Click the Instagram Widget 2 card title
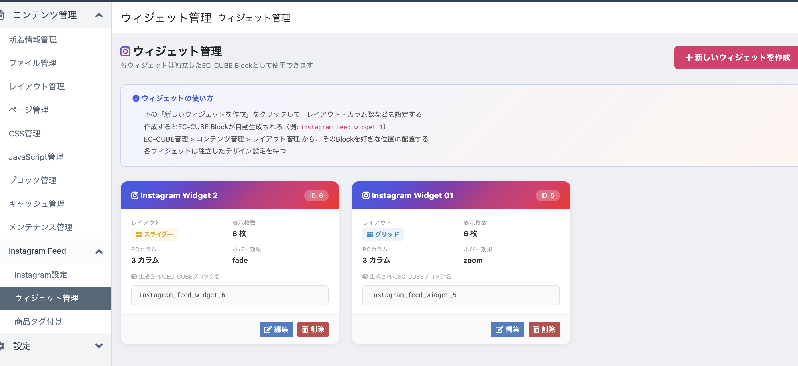Screen dimensions: 798x366 click(179, 195)
